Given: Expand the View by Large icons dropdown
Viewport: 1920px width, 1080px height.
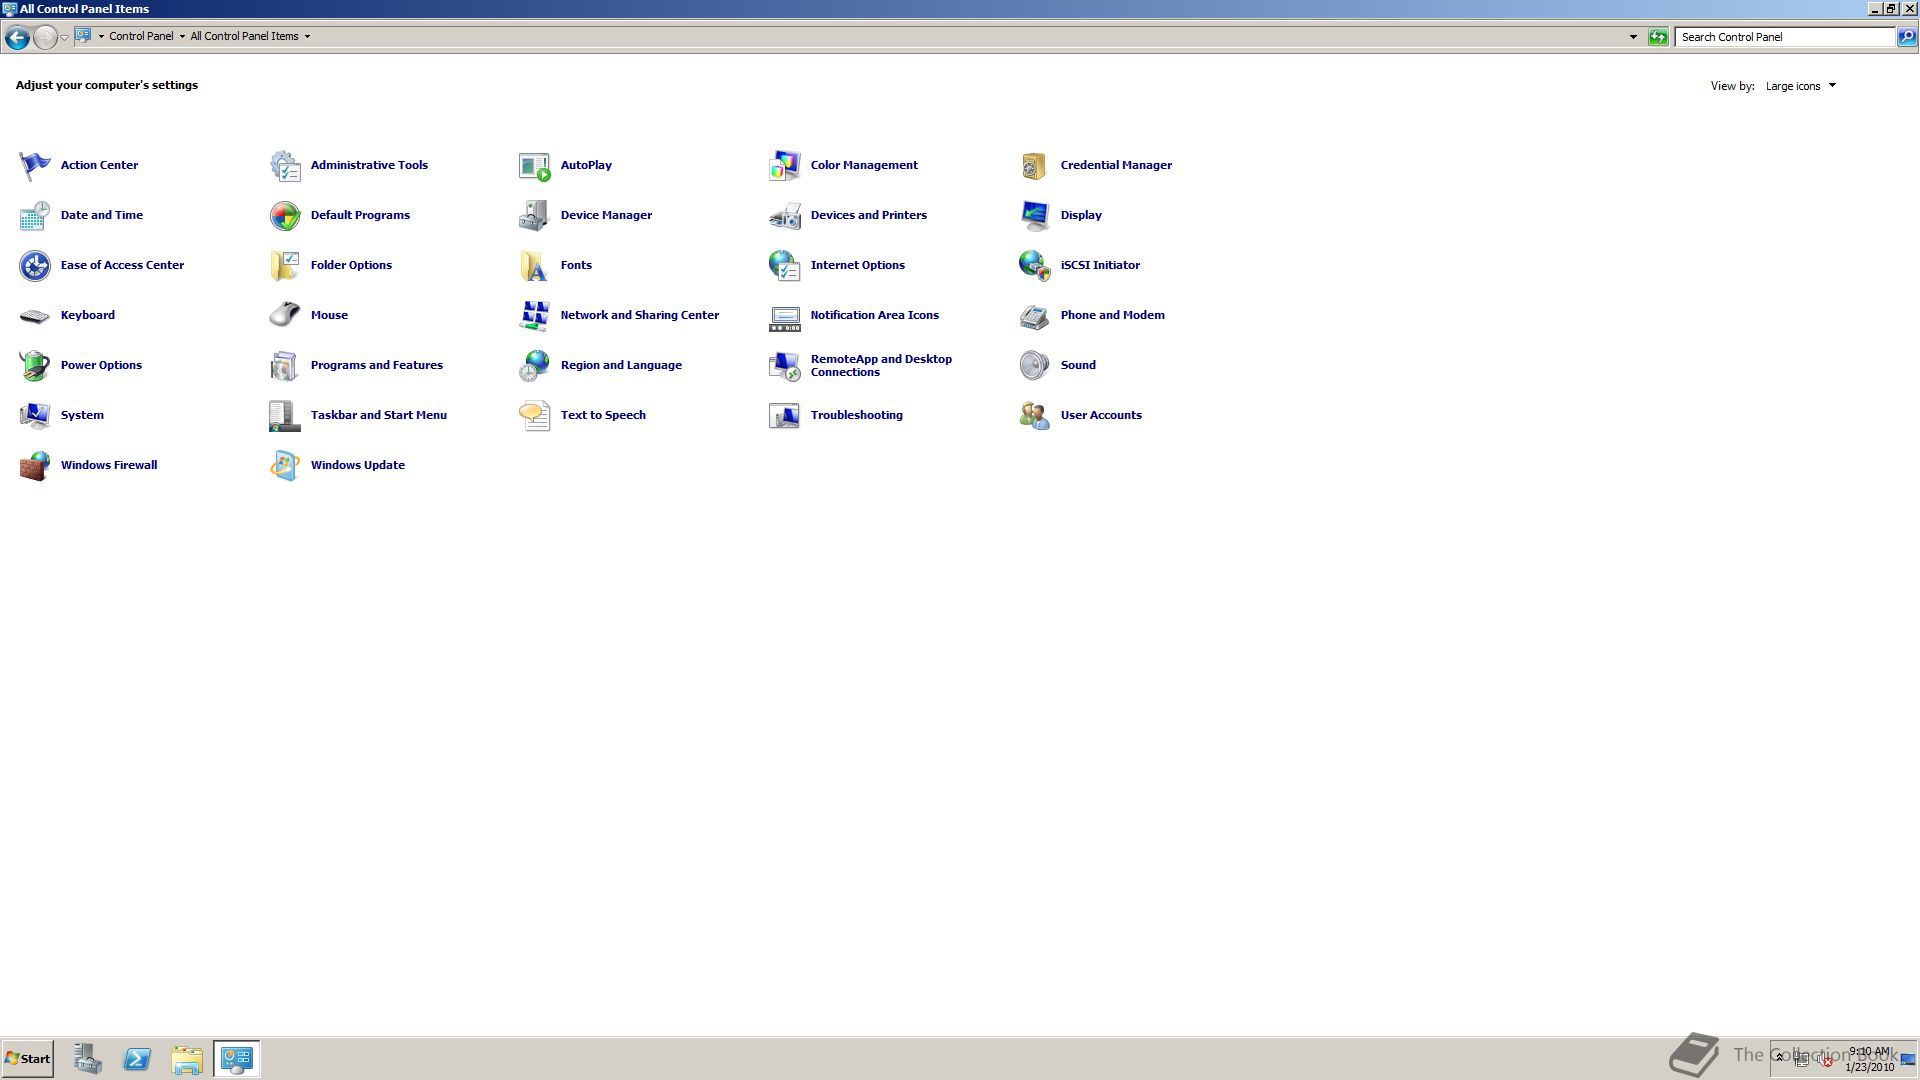Looking at the screenshot, I should (x=1801, y=86).
